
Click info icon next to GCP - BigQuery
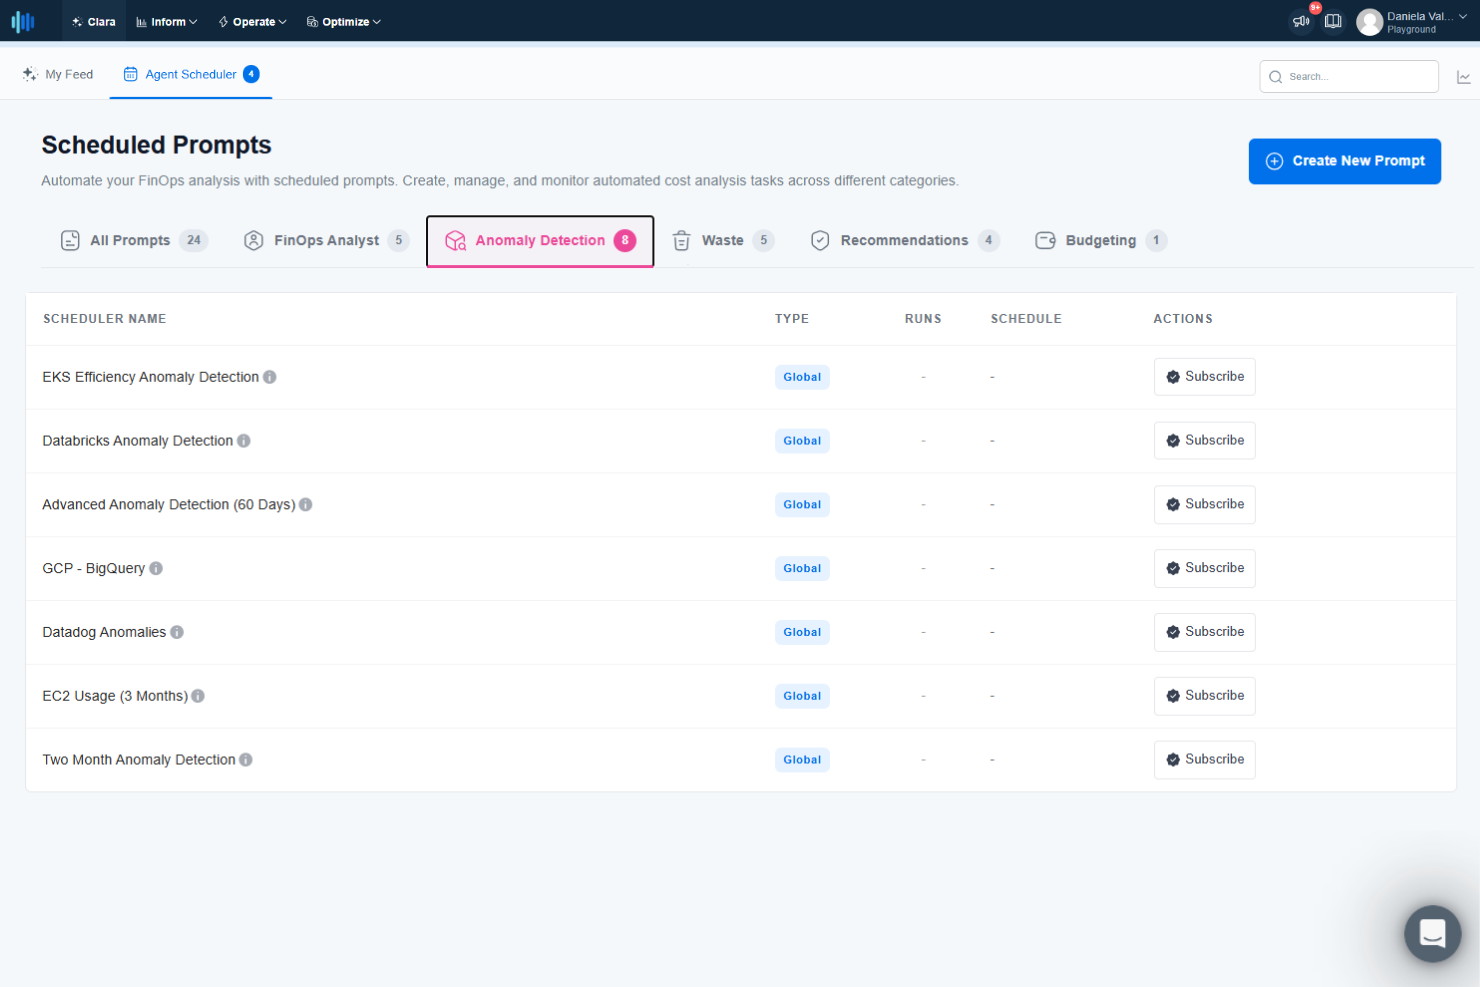coord(156,568)
